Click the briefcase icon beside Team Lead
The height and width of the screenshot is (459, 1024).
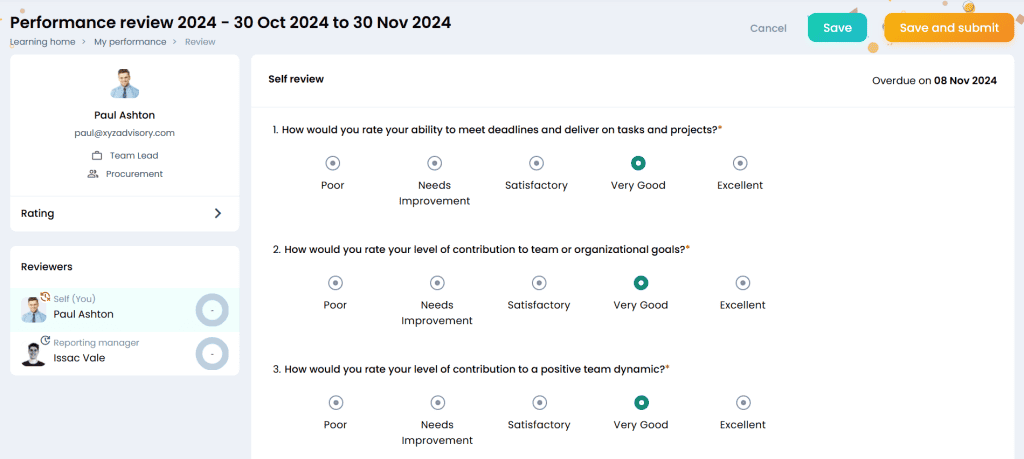(x=97, y=156)
